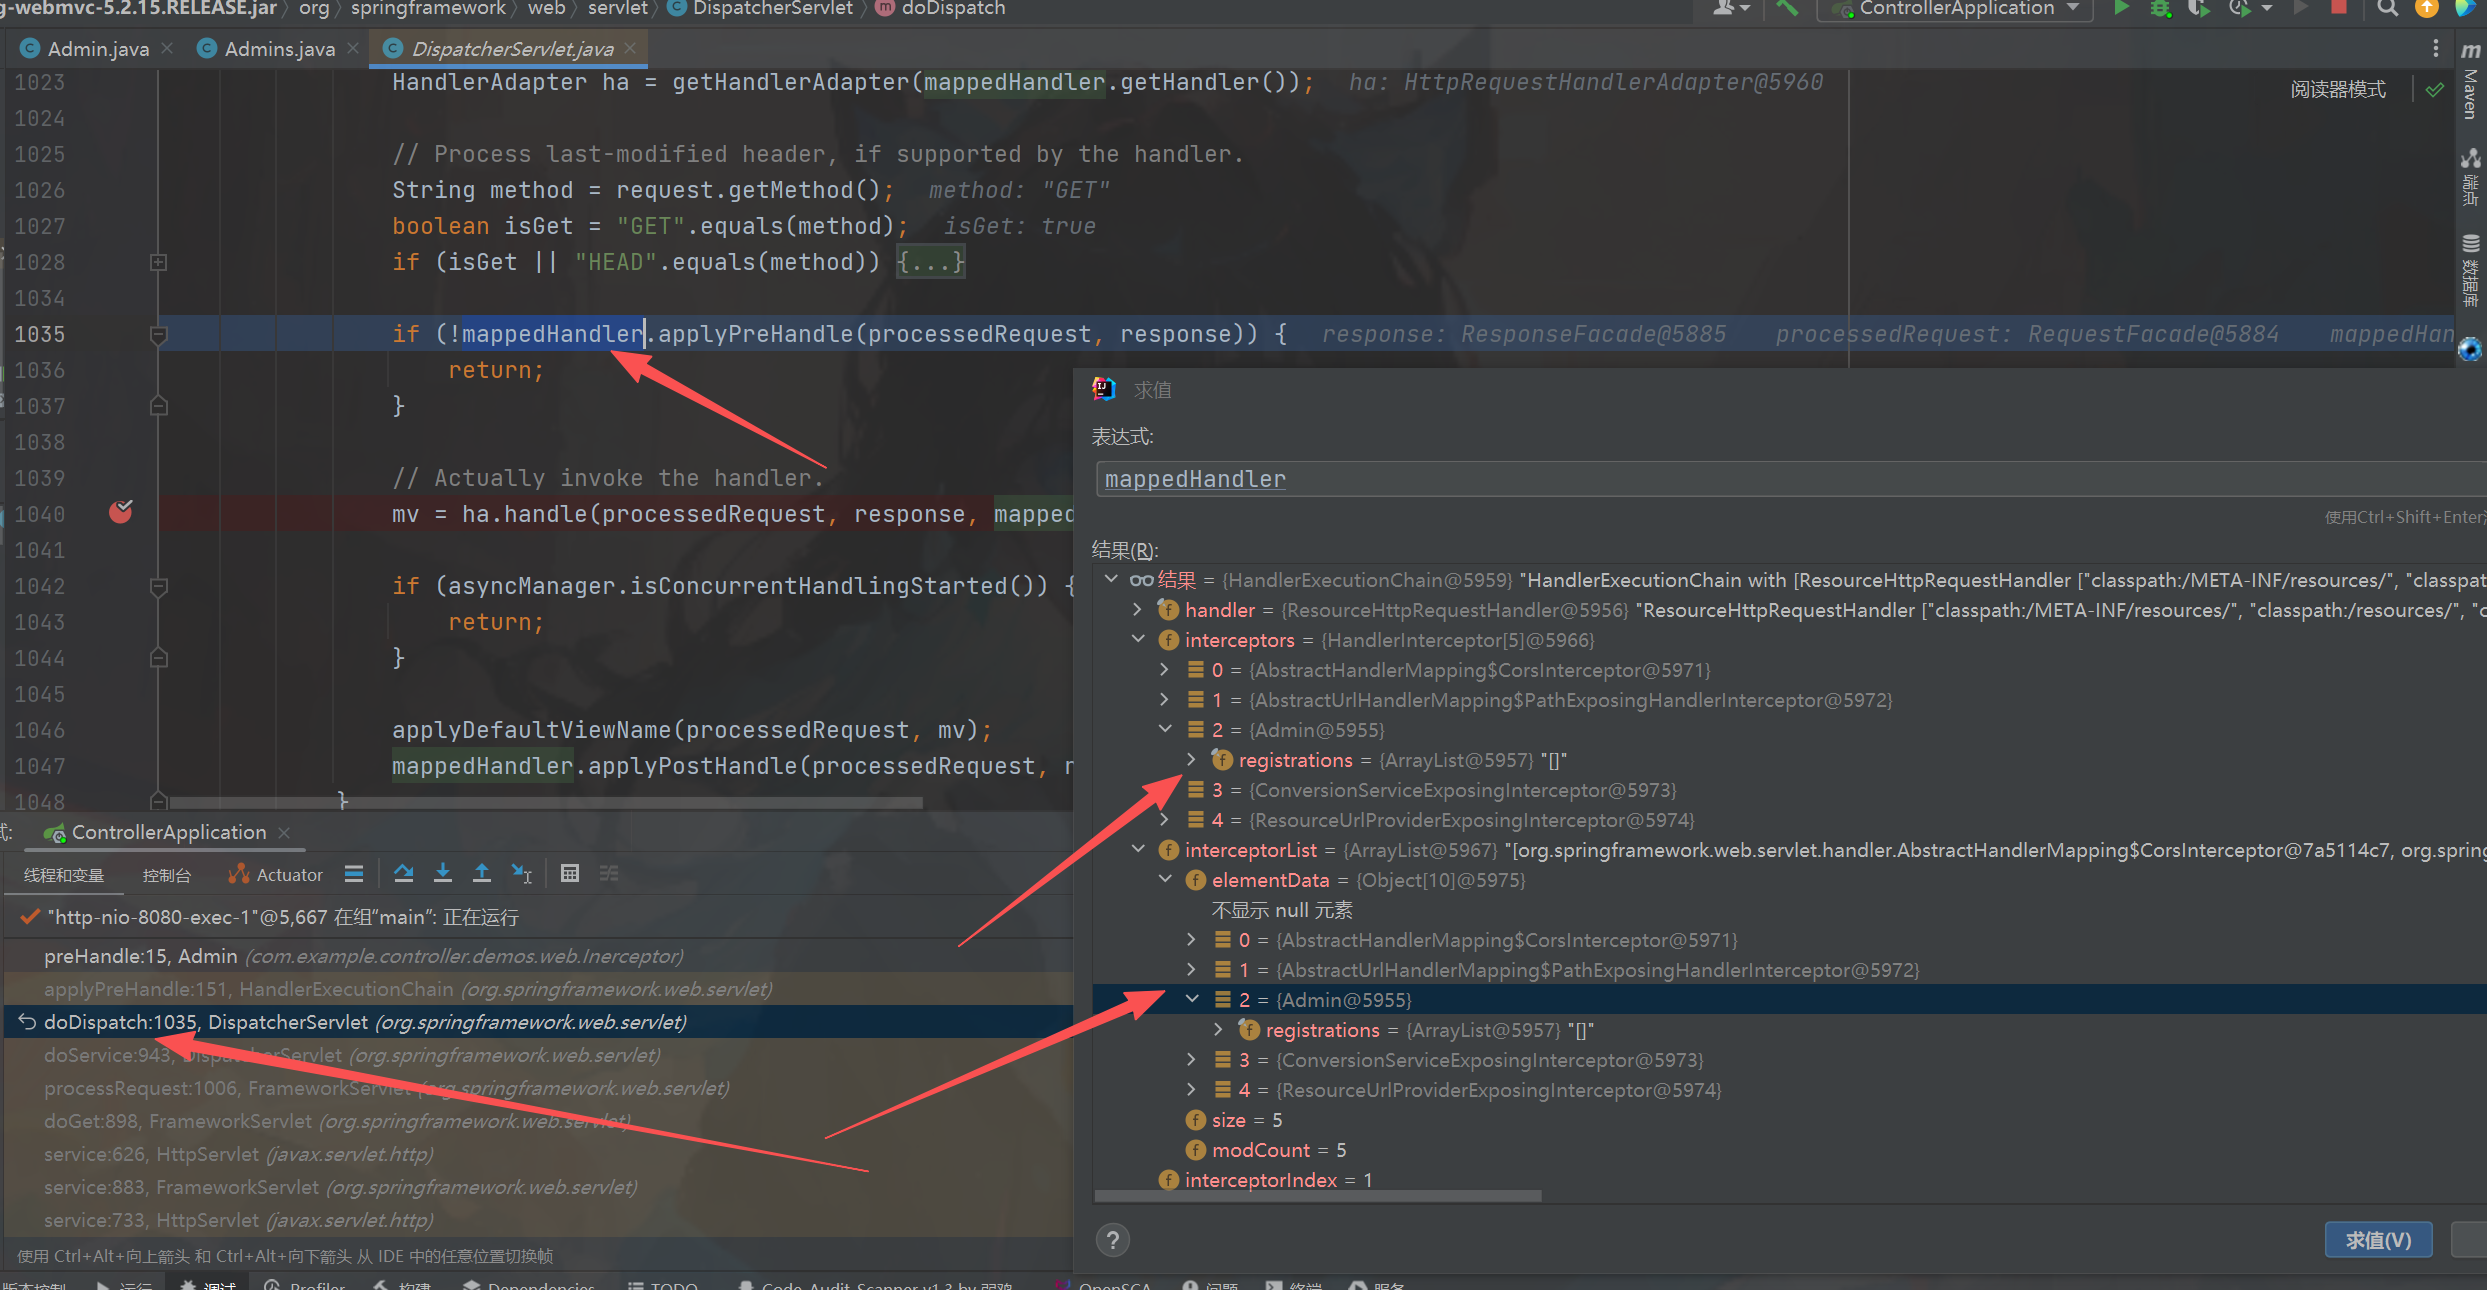Viewport: 2487px width, 1290px height.
Task: Toggle the breakpoint on line 1040
Action: coord(121,513)
